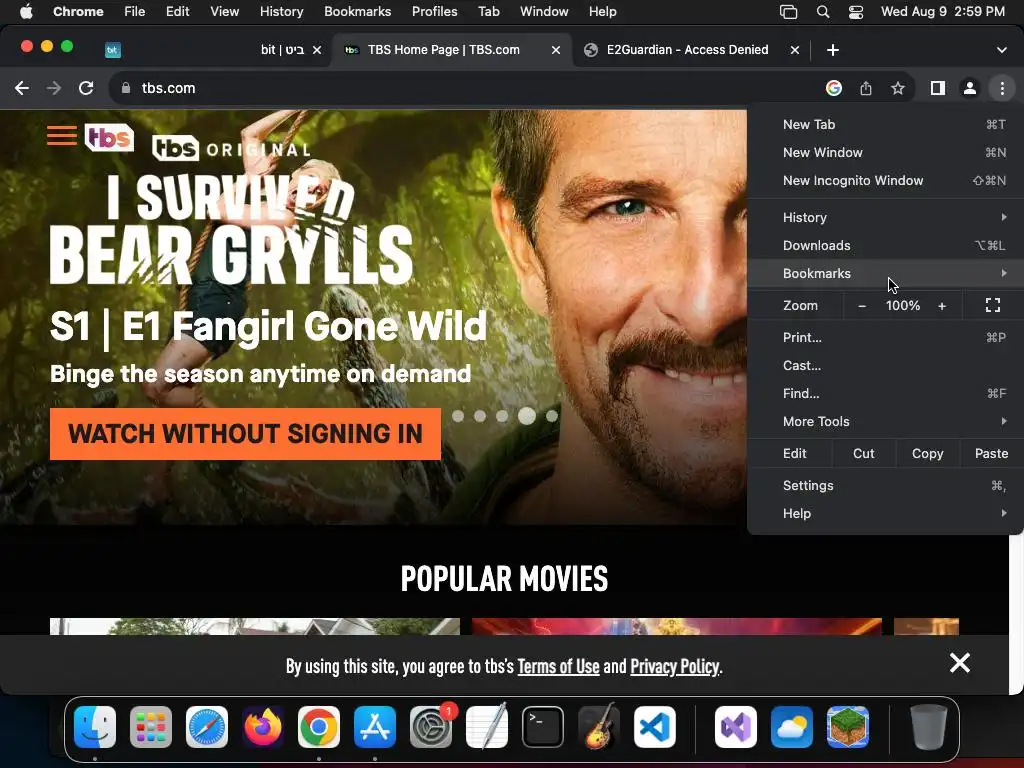The height and width of the screenshot is (768, 1024).
Task: Open the Privacy Policy link
Action: click(x=675, y=666)
